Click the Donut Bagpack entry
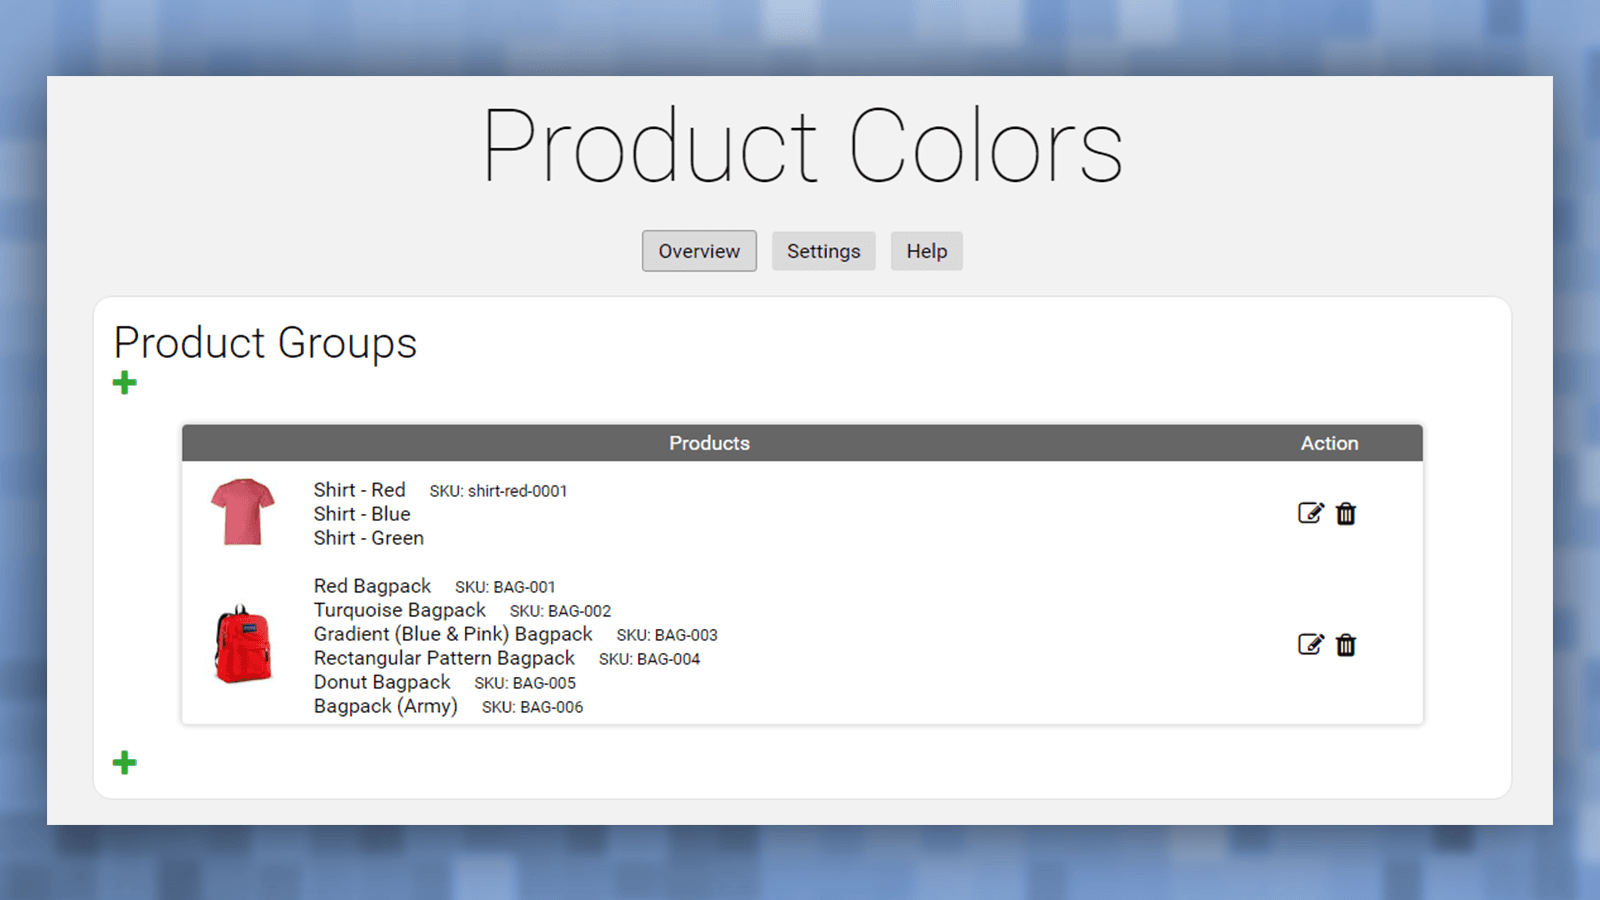The width and height of the screenshot is (1600, 900). pyautogui.click(x=382, y=682)
